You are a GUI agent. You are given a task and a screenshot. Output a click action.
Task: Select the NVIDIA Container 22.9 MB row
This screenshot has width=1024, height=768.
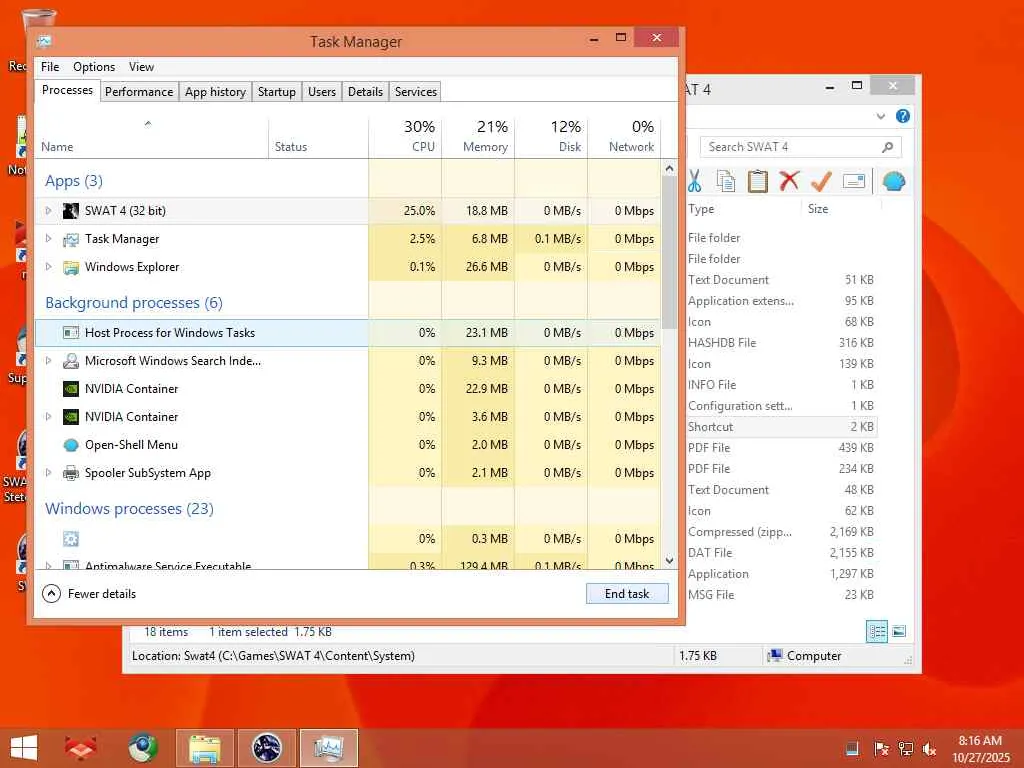coord(347,389)
